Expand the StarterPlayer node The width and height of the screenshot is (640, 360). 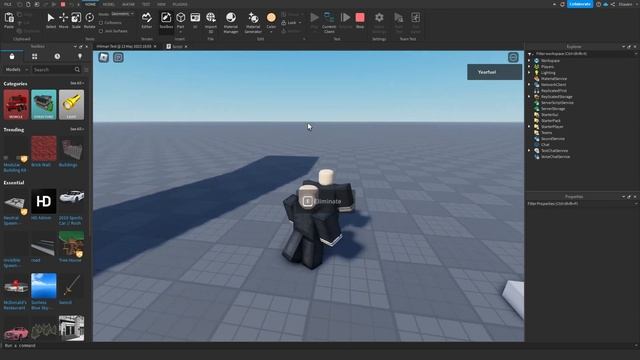click(529, 127)
